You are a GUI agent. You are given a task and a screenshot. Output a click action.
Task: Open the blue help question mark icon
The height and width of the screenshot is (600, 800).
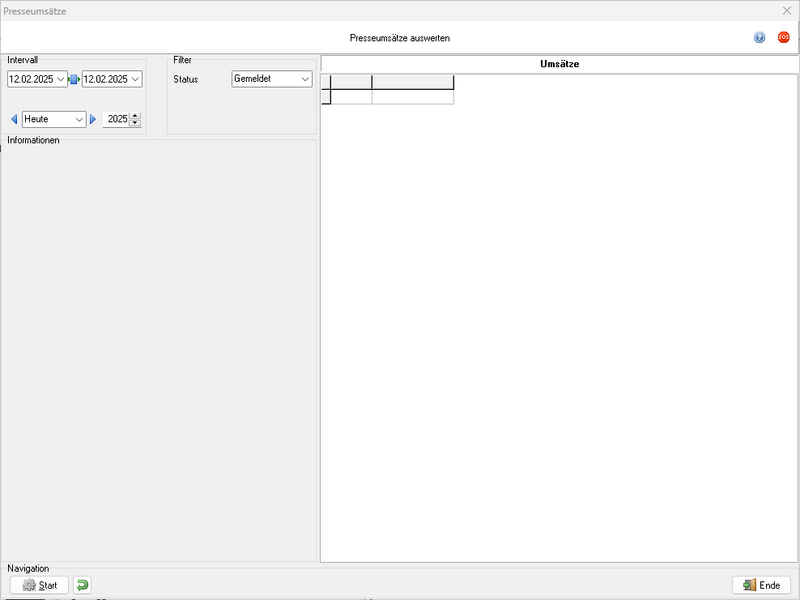click(x=760, y=37)
